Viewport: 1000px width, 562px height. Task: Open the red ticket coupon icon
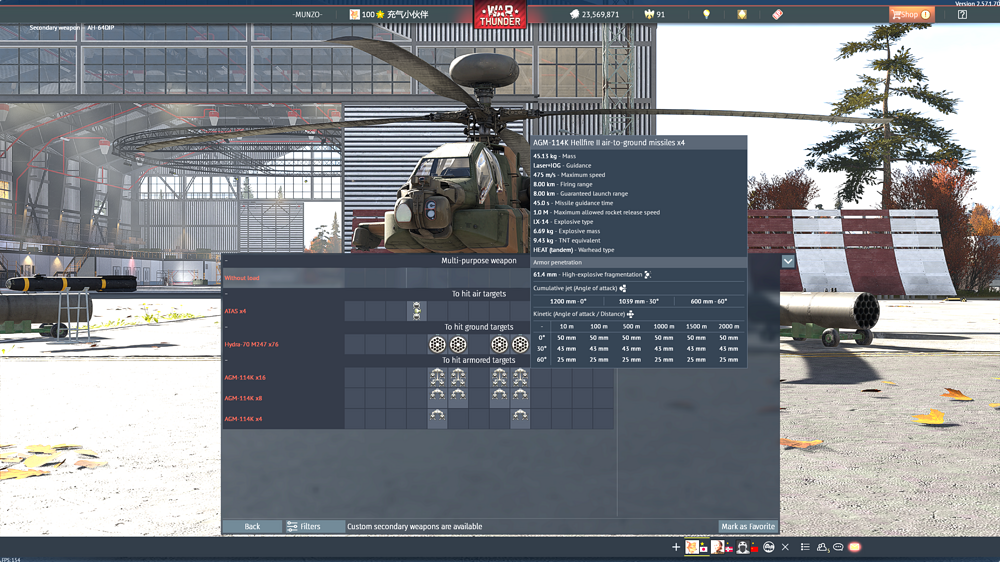coord(777,14)
